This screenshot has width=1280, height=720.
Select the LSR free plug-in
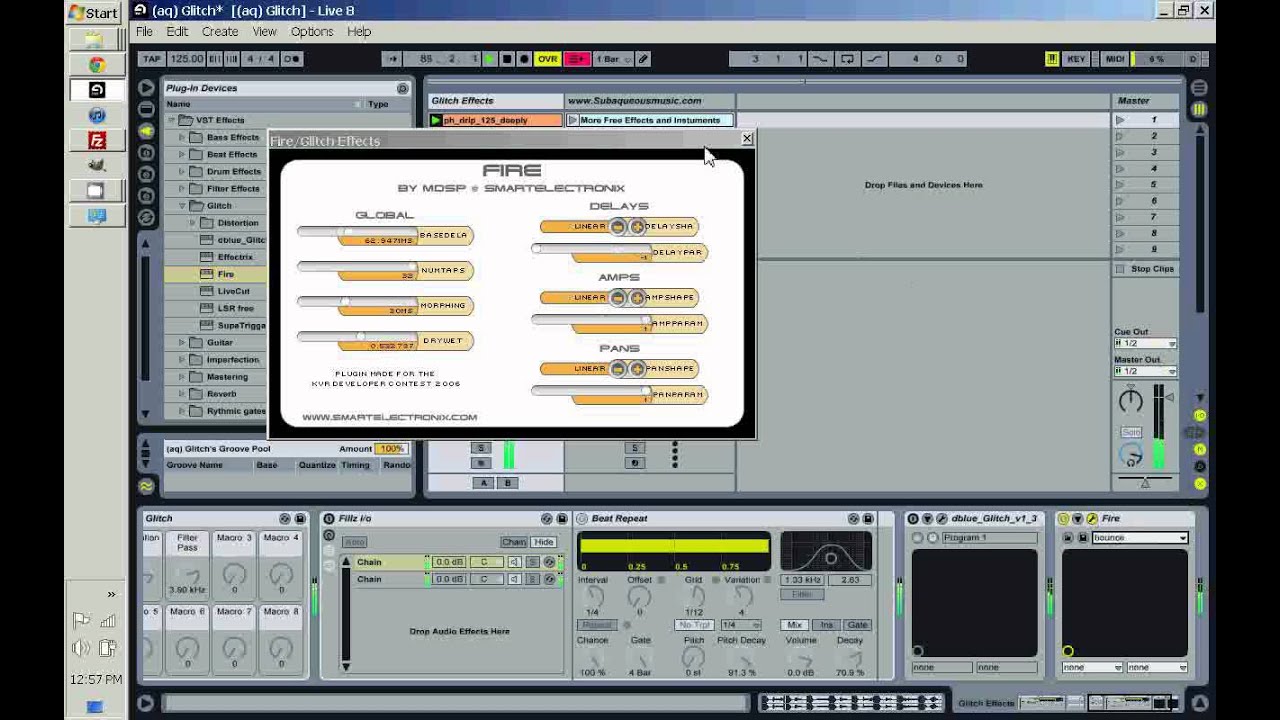(235, 308)
